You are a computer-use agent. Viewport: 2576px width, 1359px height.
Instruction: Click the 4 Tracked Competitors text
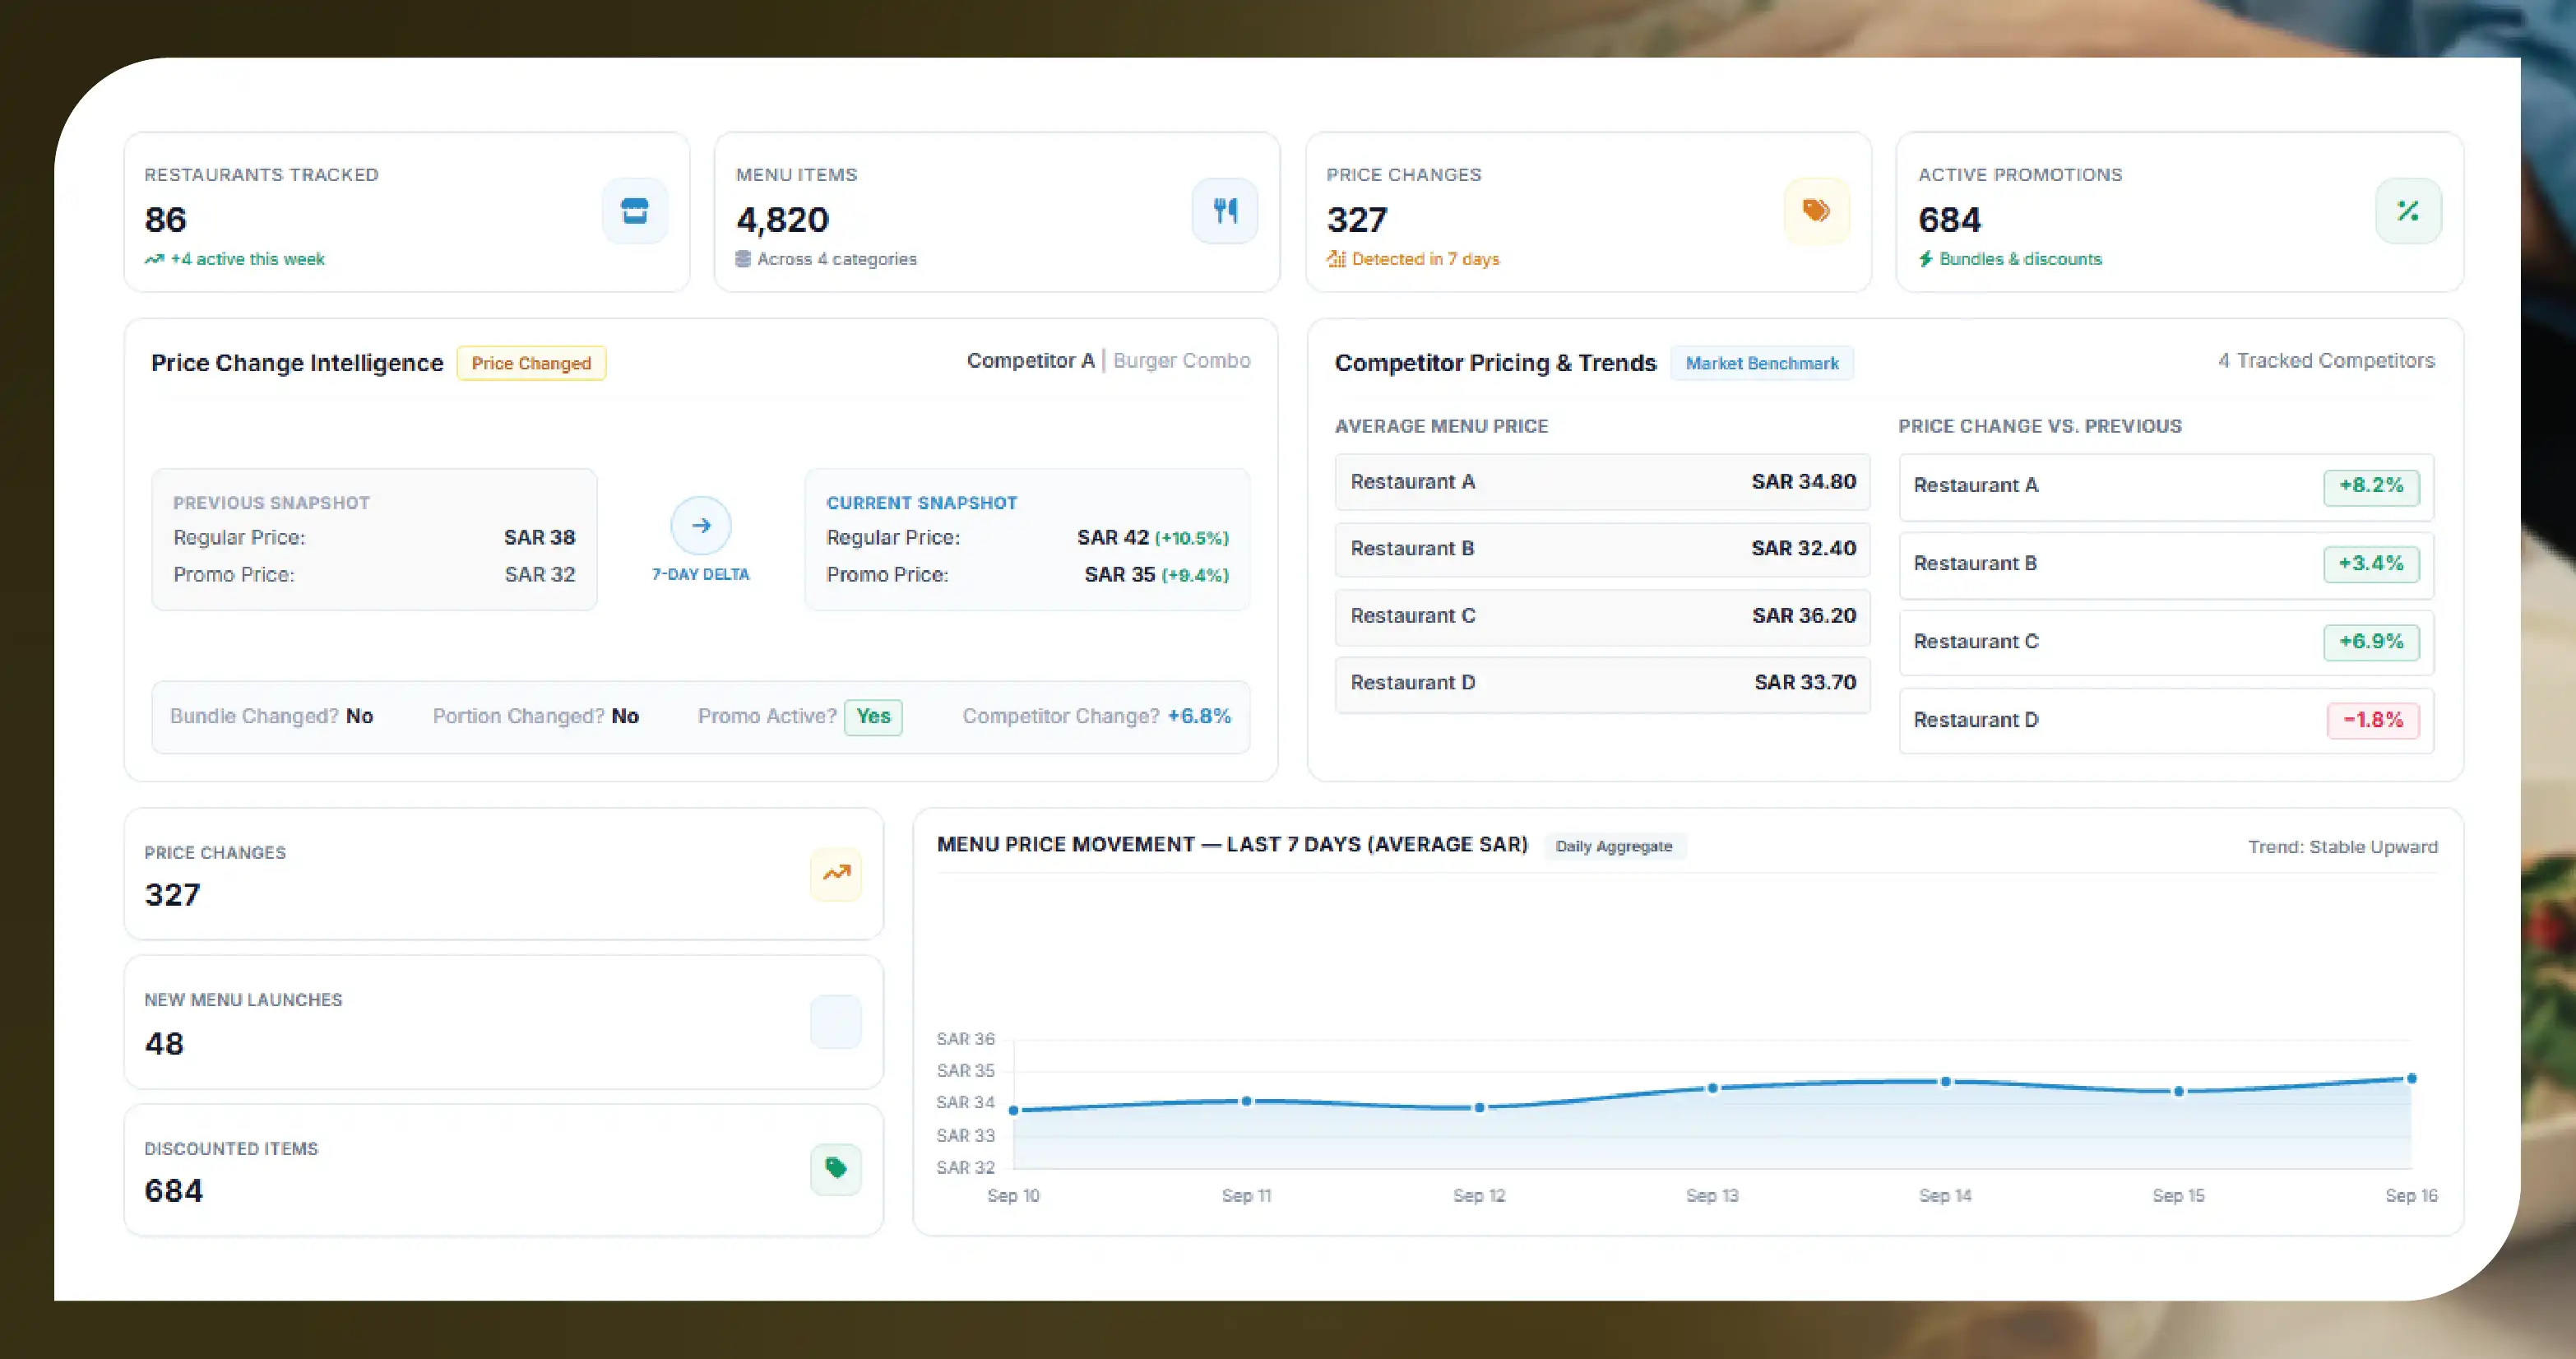pos(2326,361)
